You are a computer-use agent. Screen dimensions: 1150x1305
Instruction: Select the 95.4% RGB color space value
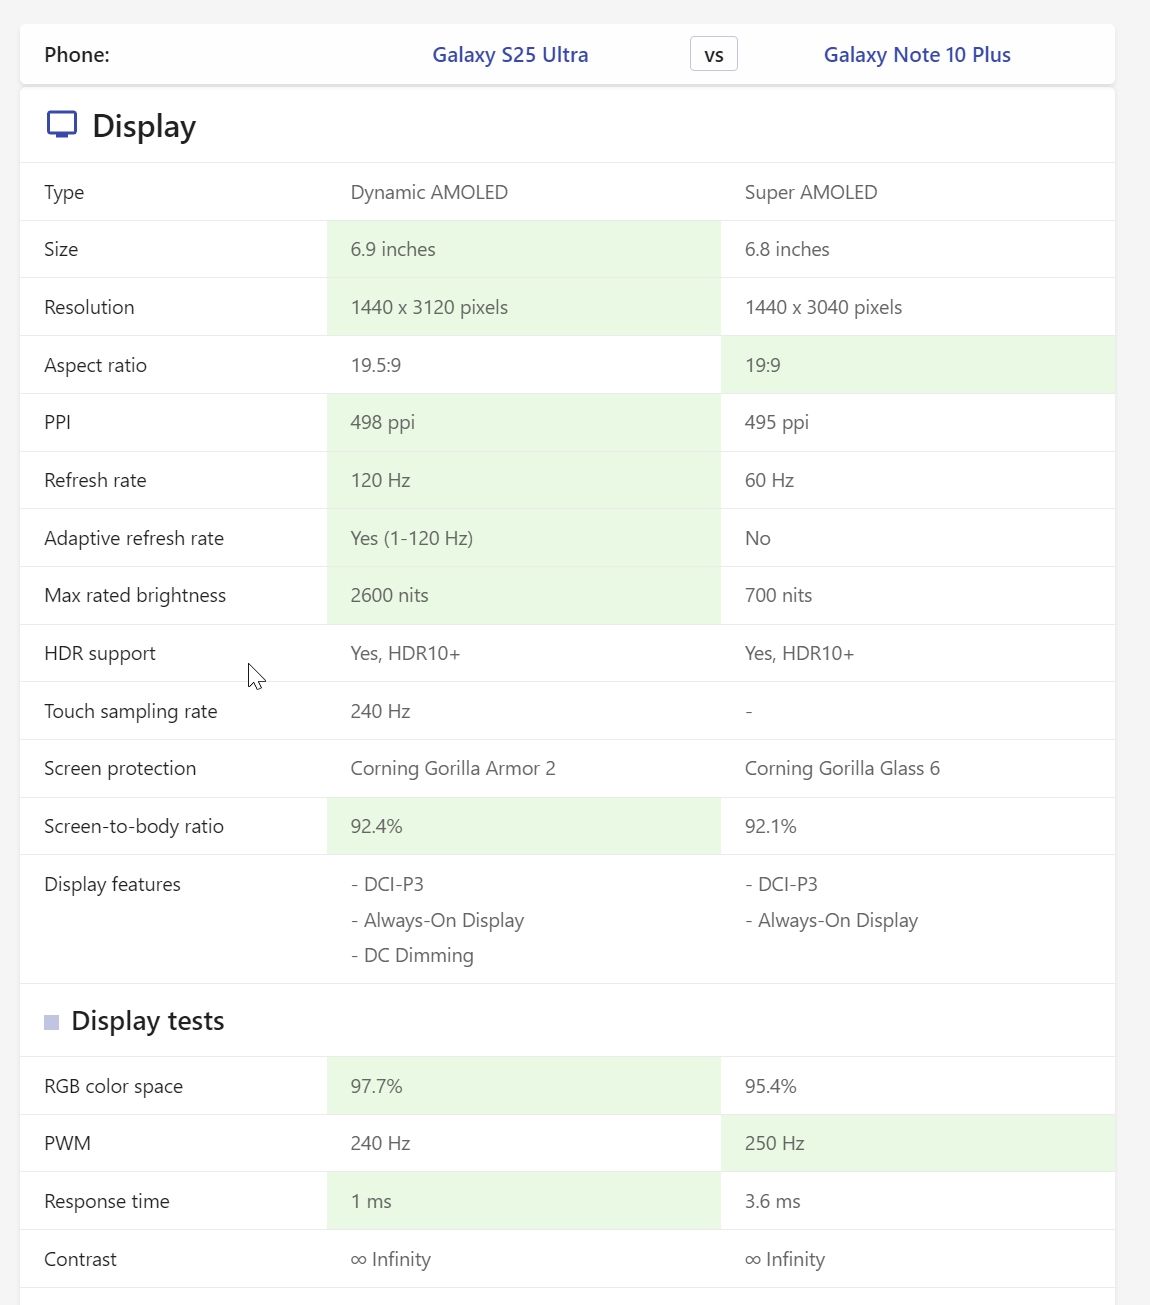(x=771, y=1086)
